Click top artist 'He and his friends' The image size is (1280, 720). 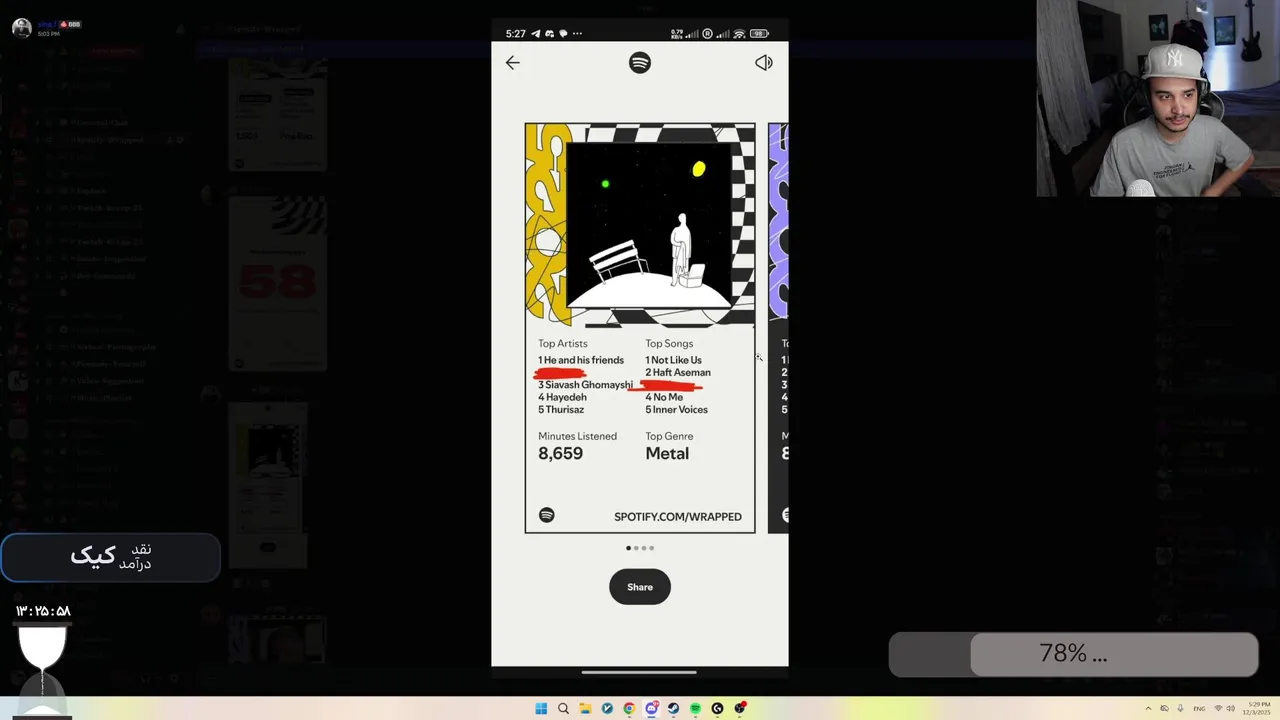coord(581,360)
